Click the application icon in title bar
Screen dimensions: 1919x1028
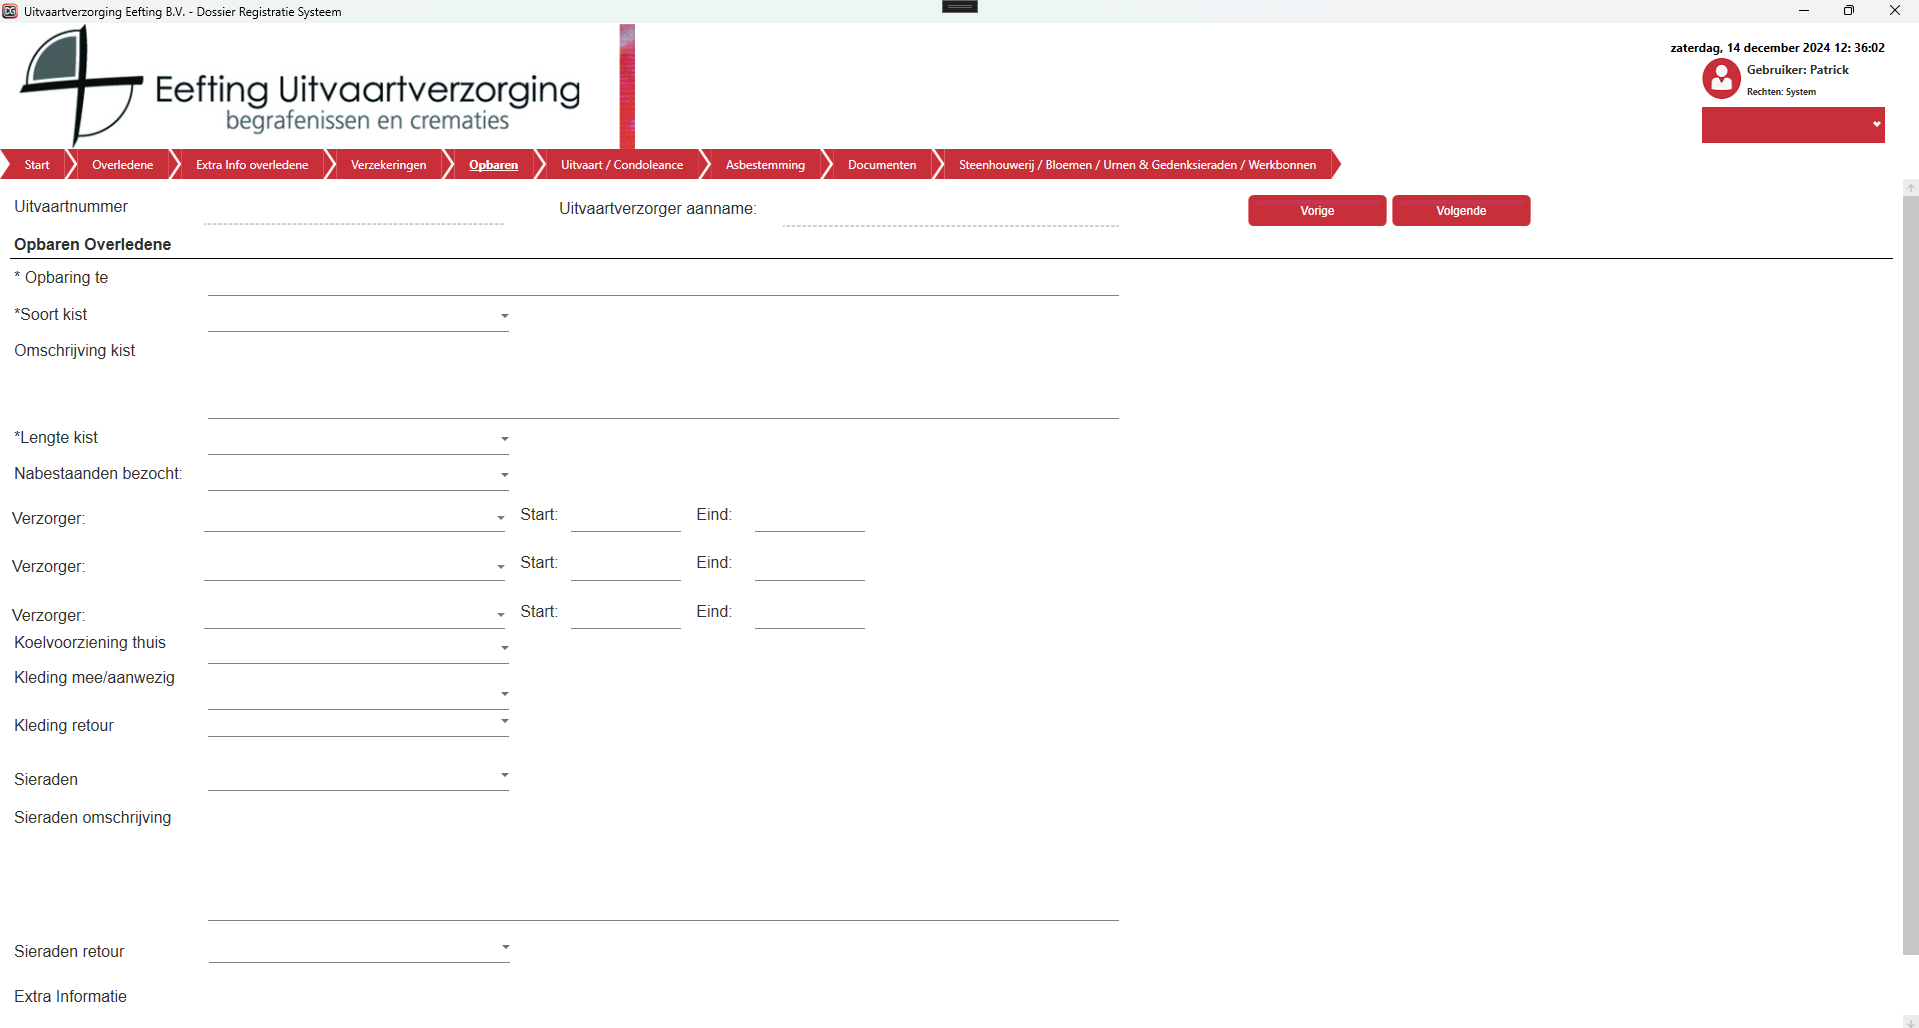[x=10, y=11]
